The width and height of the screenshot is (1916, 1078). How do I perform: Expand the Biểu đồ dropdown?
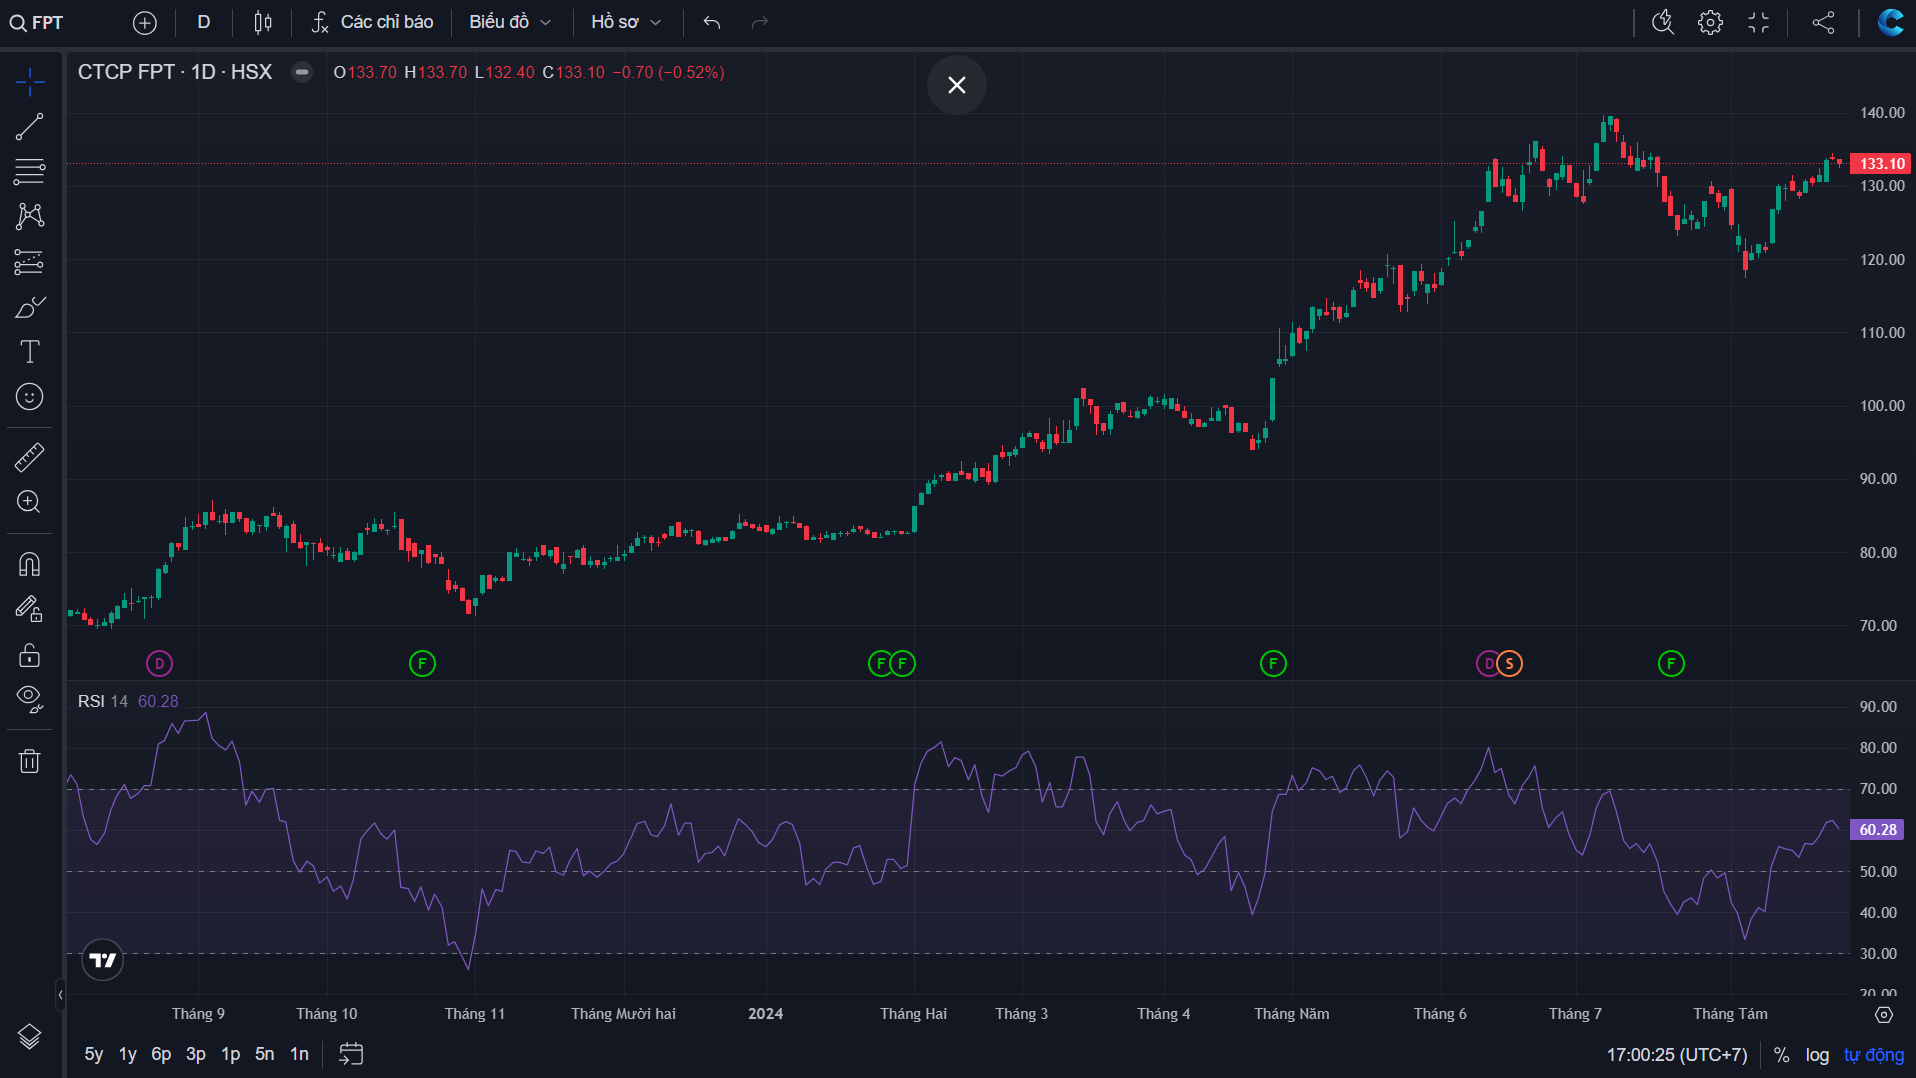point(510,22)
